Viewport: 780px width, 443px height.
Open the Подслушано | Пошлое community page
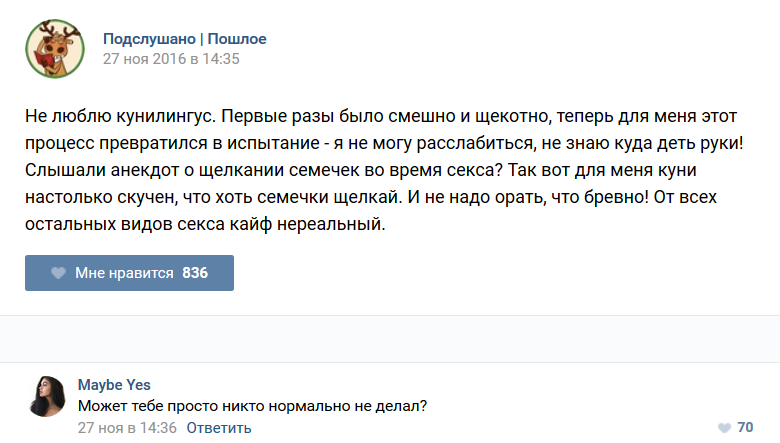184,39
